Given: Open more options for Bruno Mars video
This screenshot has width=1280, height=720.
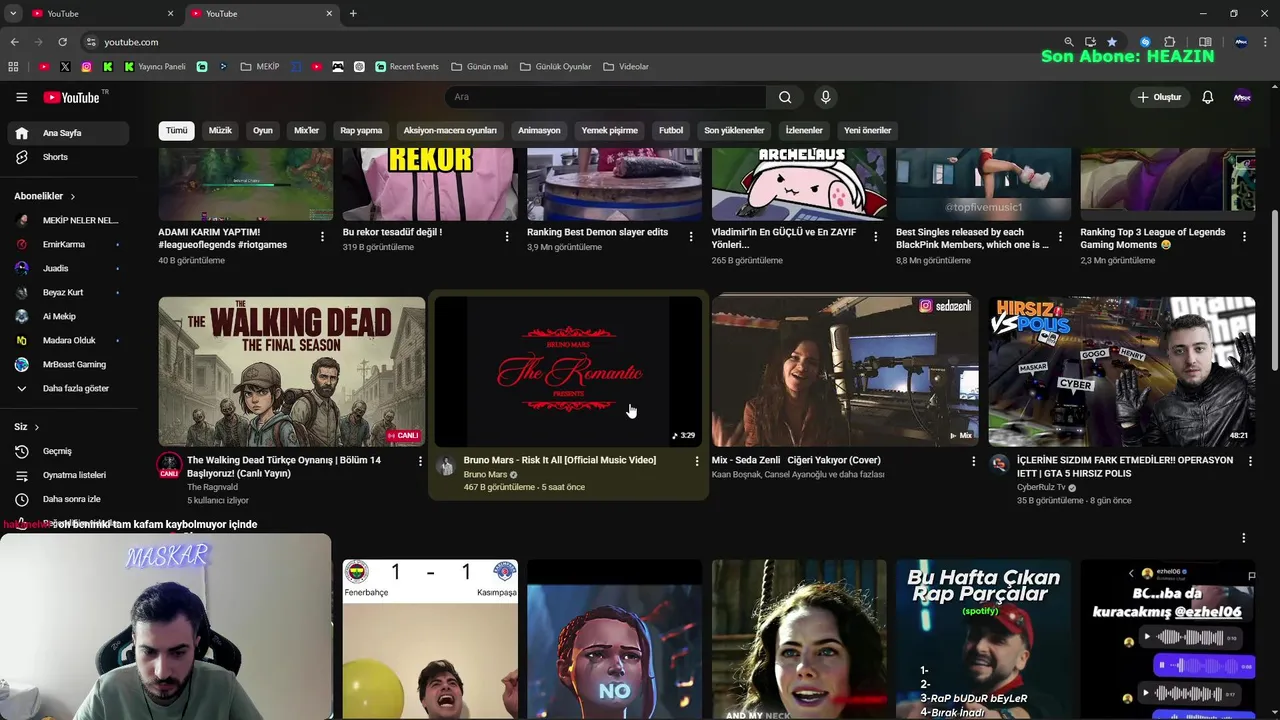Looking at the screenshot, I should click(697, 461).
